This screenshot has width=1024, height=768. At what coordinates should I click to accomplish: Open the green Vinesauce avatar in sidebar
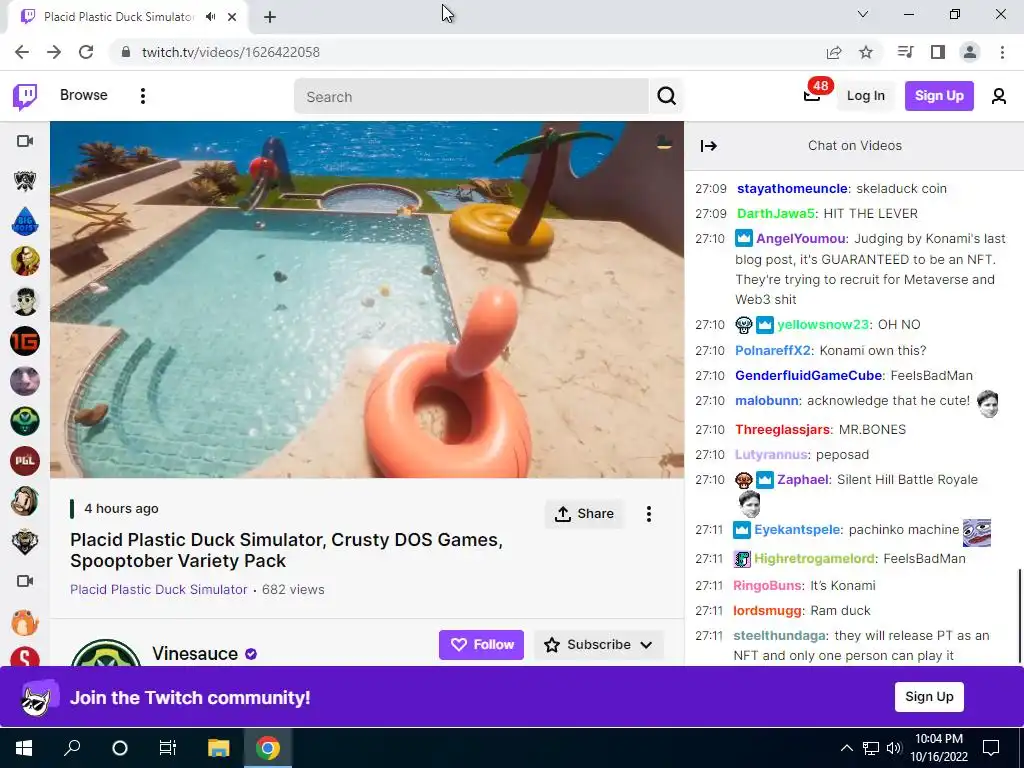(x=25, y=421)
